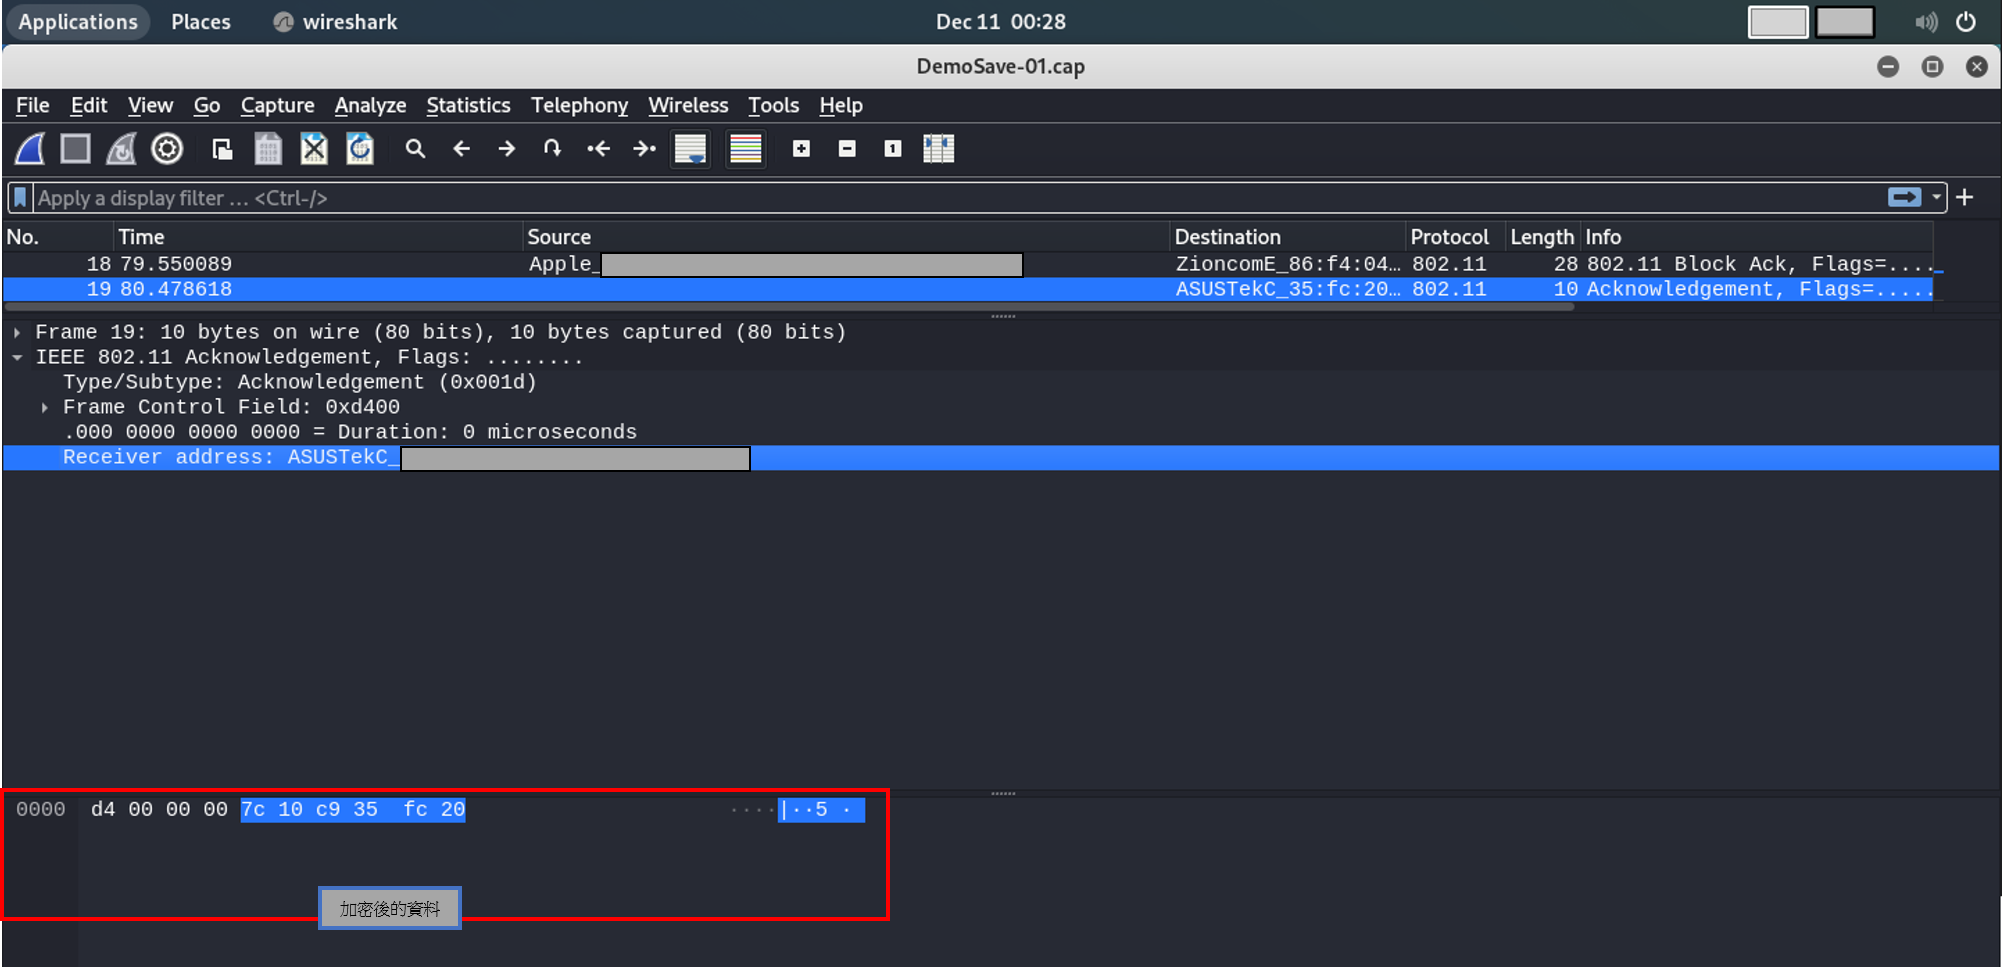Select packet 18 Block Ack row
This screenshot has height=967, width=2002.
tap(800, 264)
